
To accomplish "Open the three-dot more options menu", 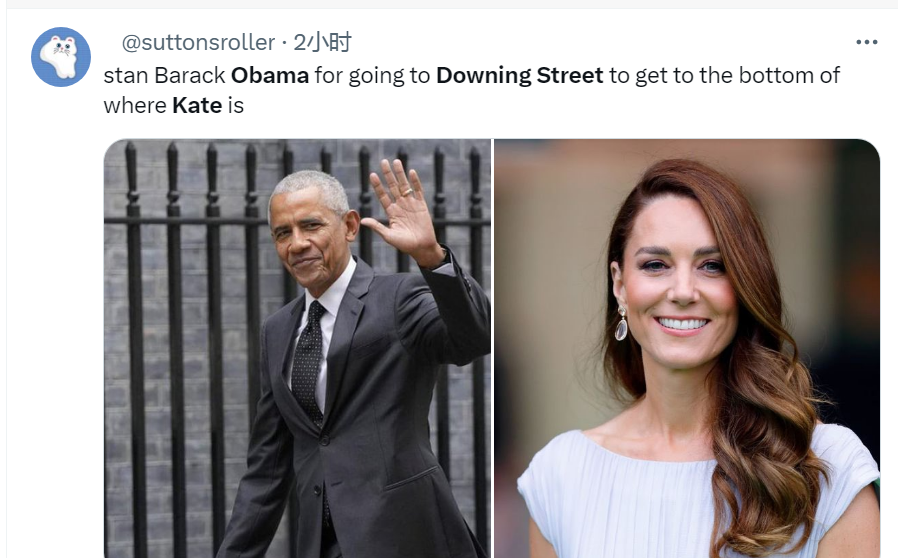I will (866, 42).
